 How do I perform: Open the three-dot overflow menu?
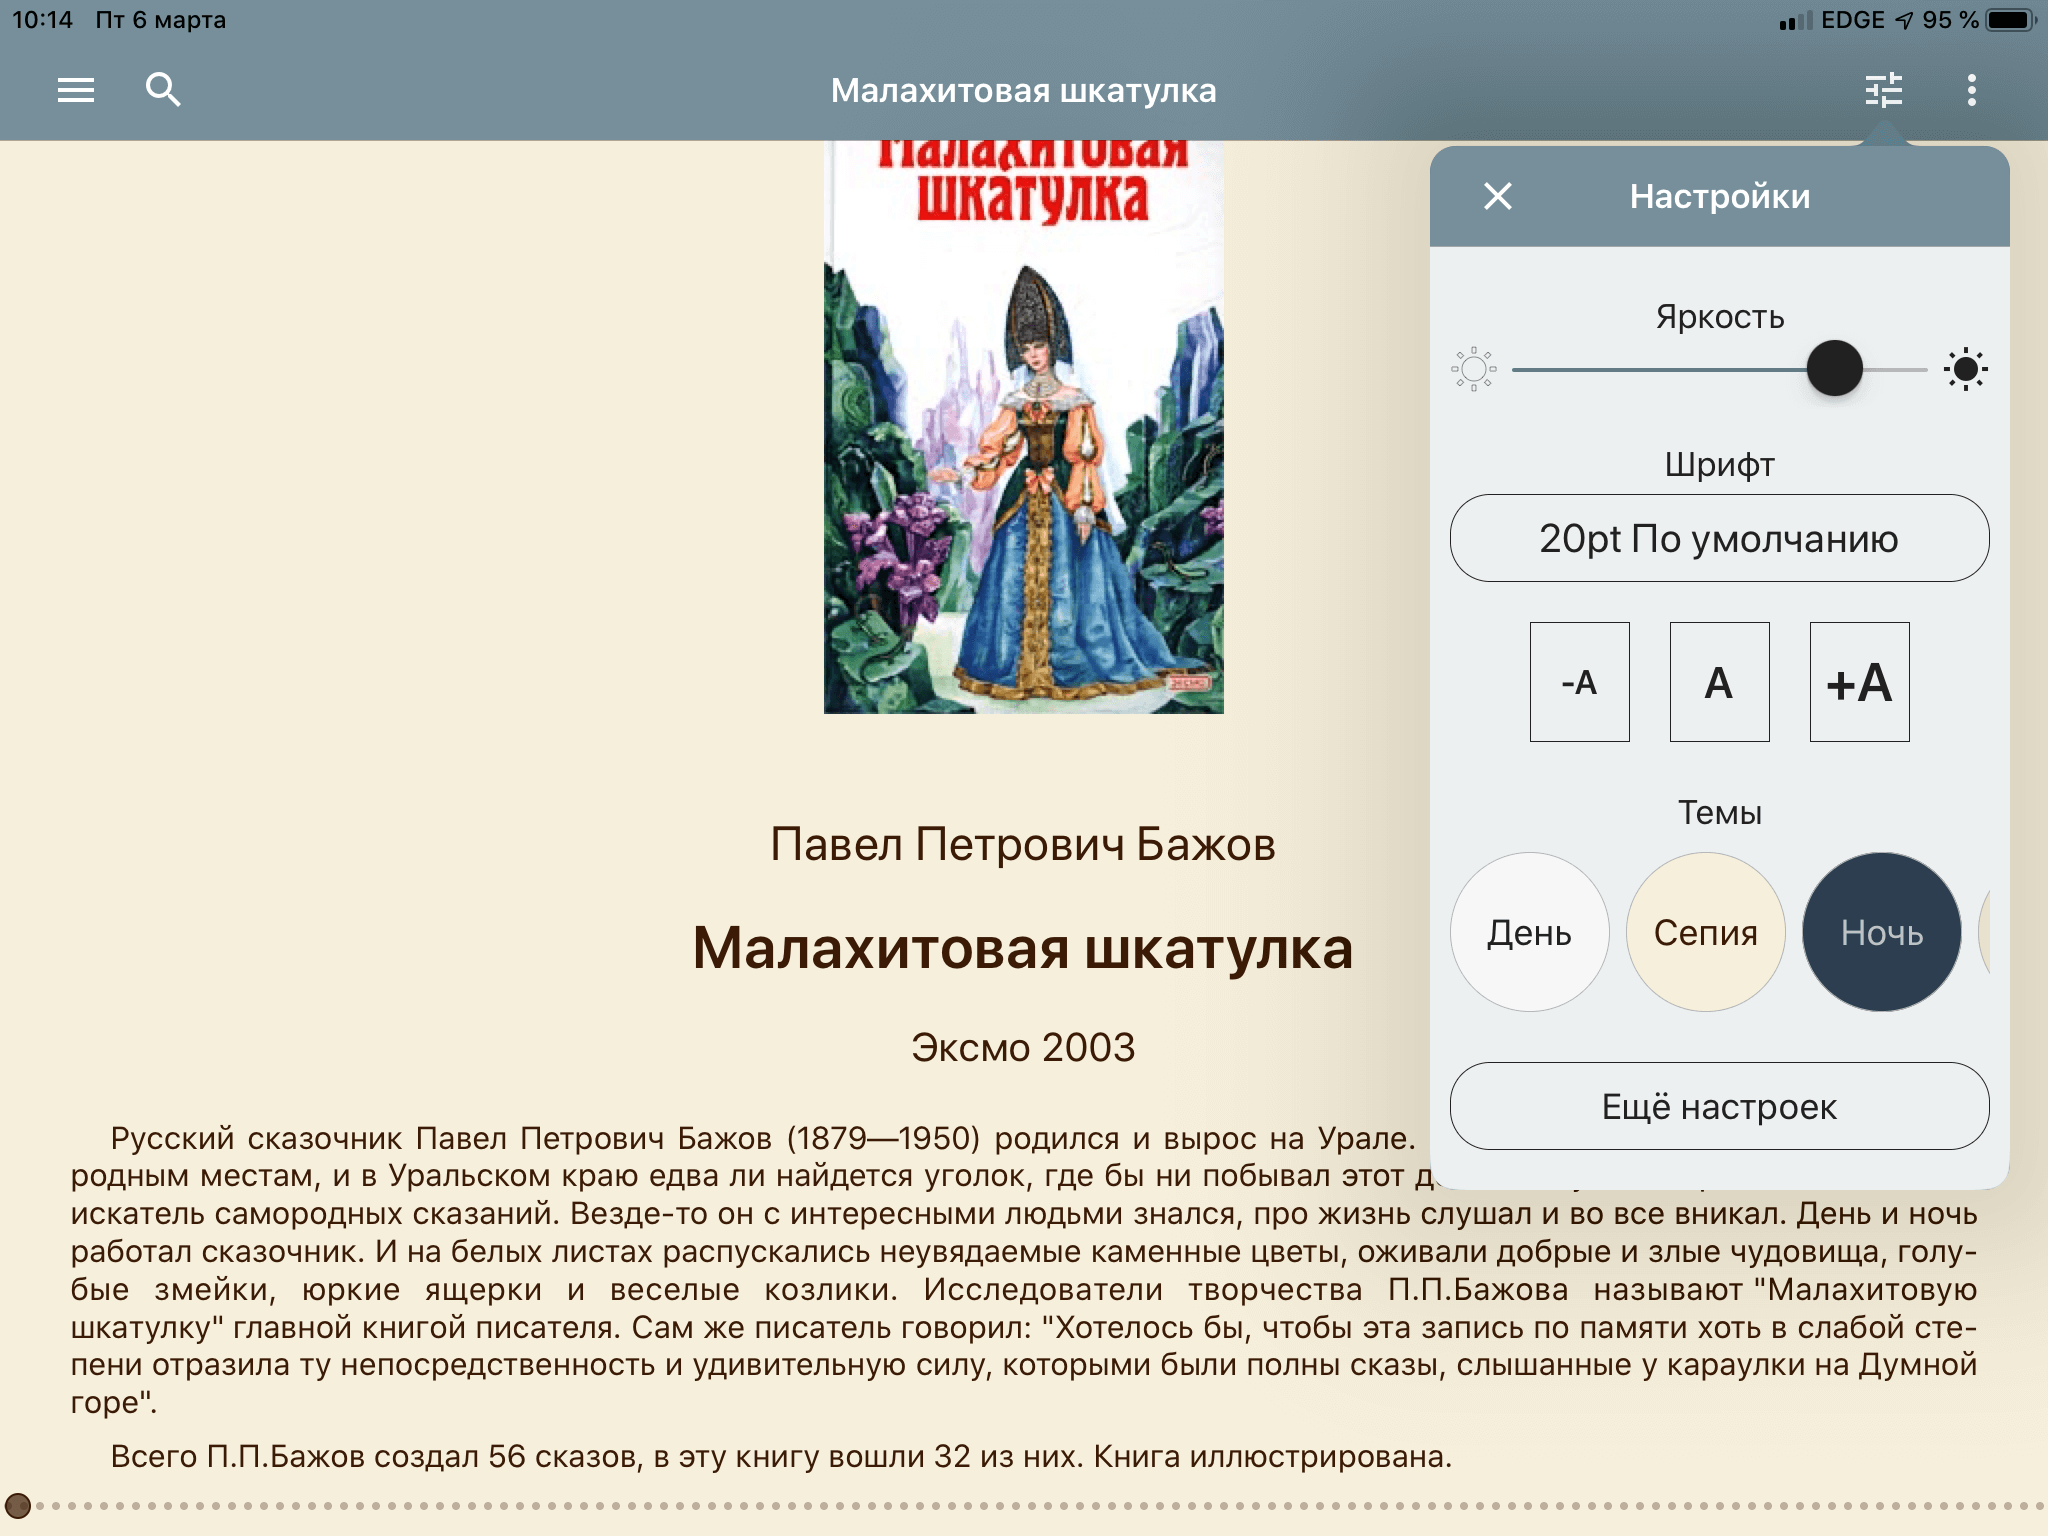click(1971, 90)
